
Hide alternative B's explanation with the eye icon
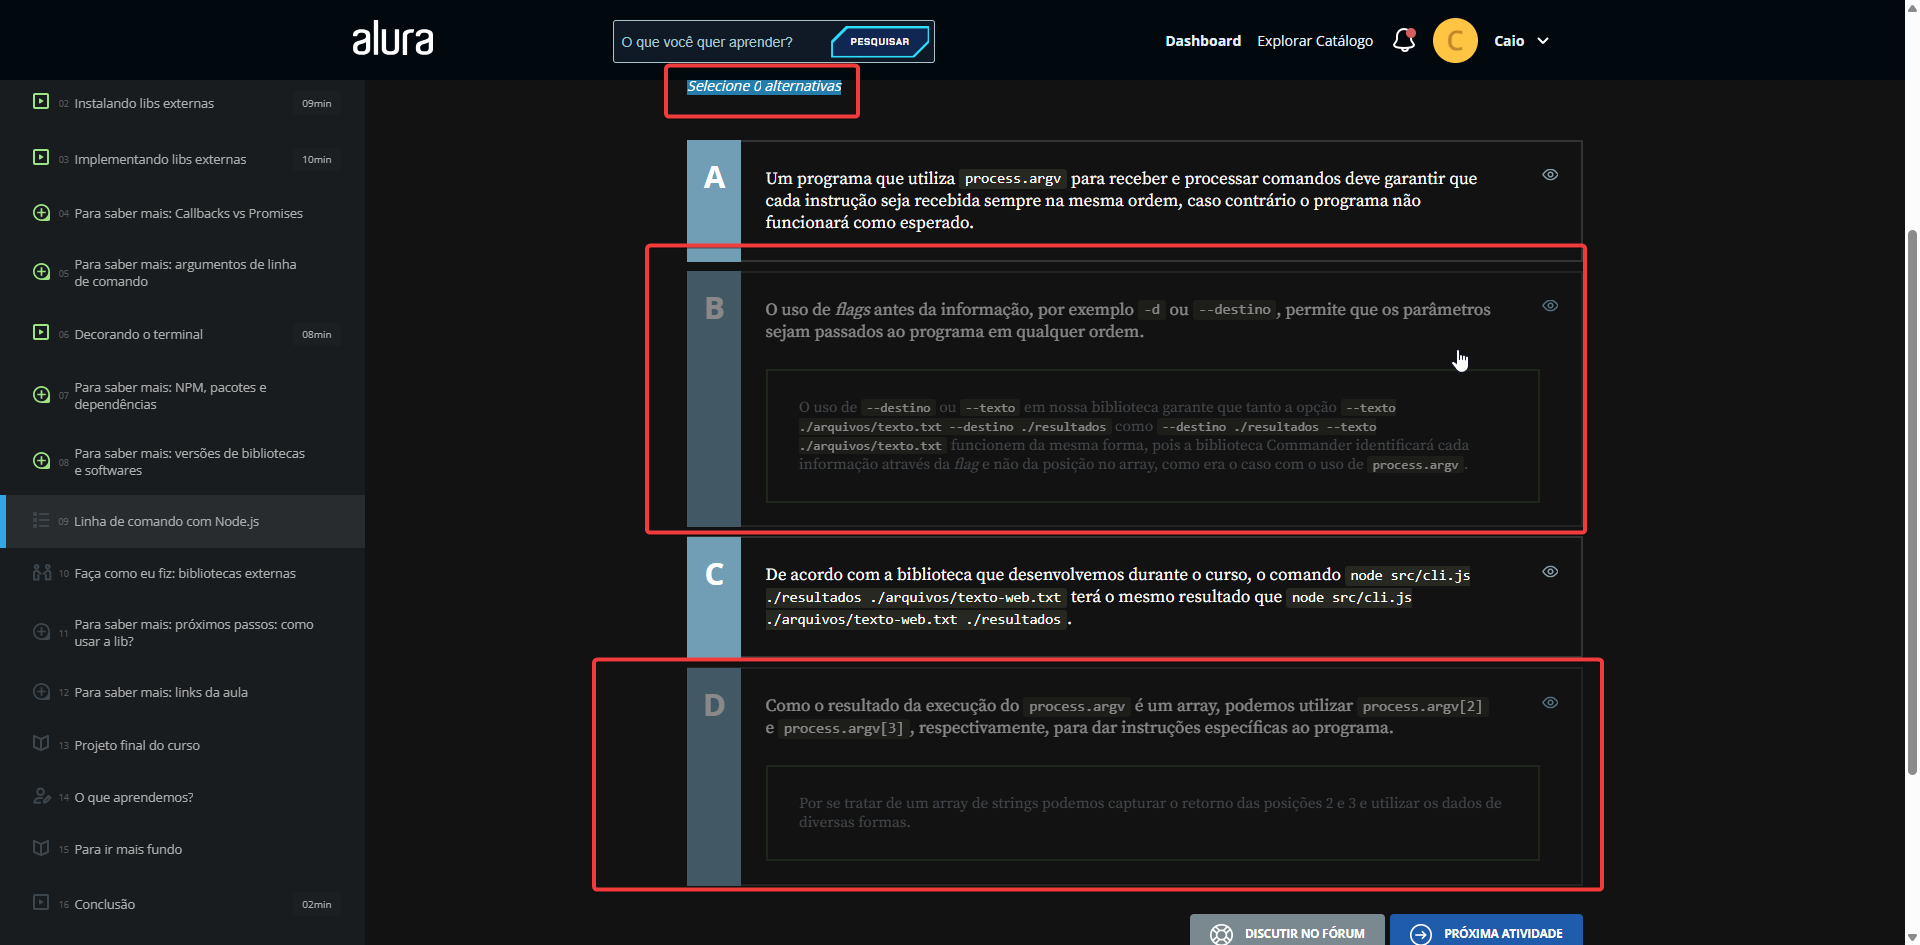pos(1550,305)
